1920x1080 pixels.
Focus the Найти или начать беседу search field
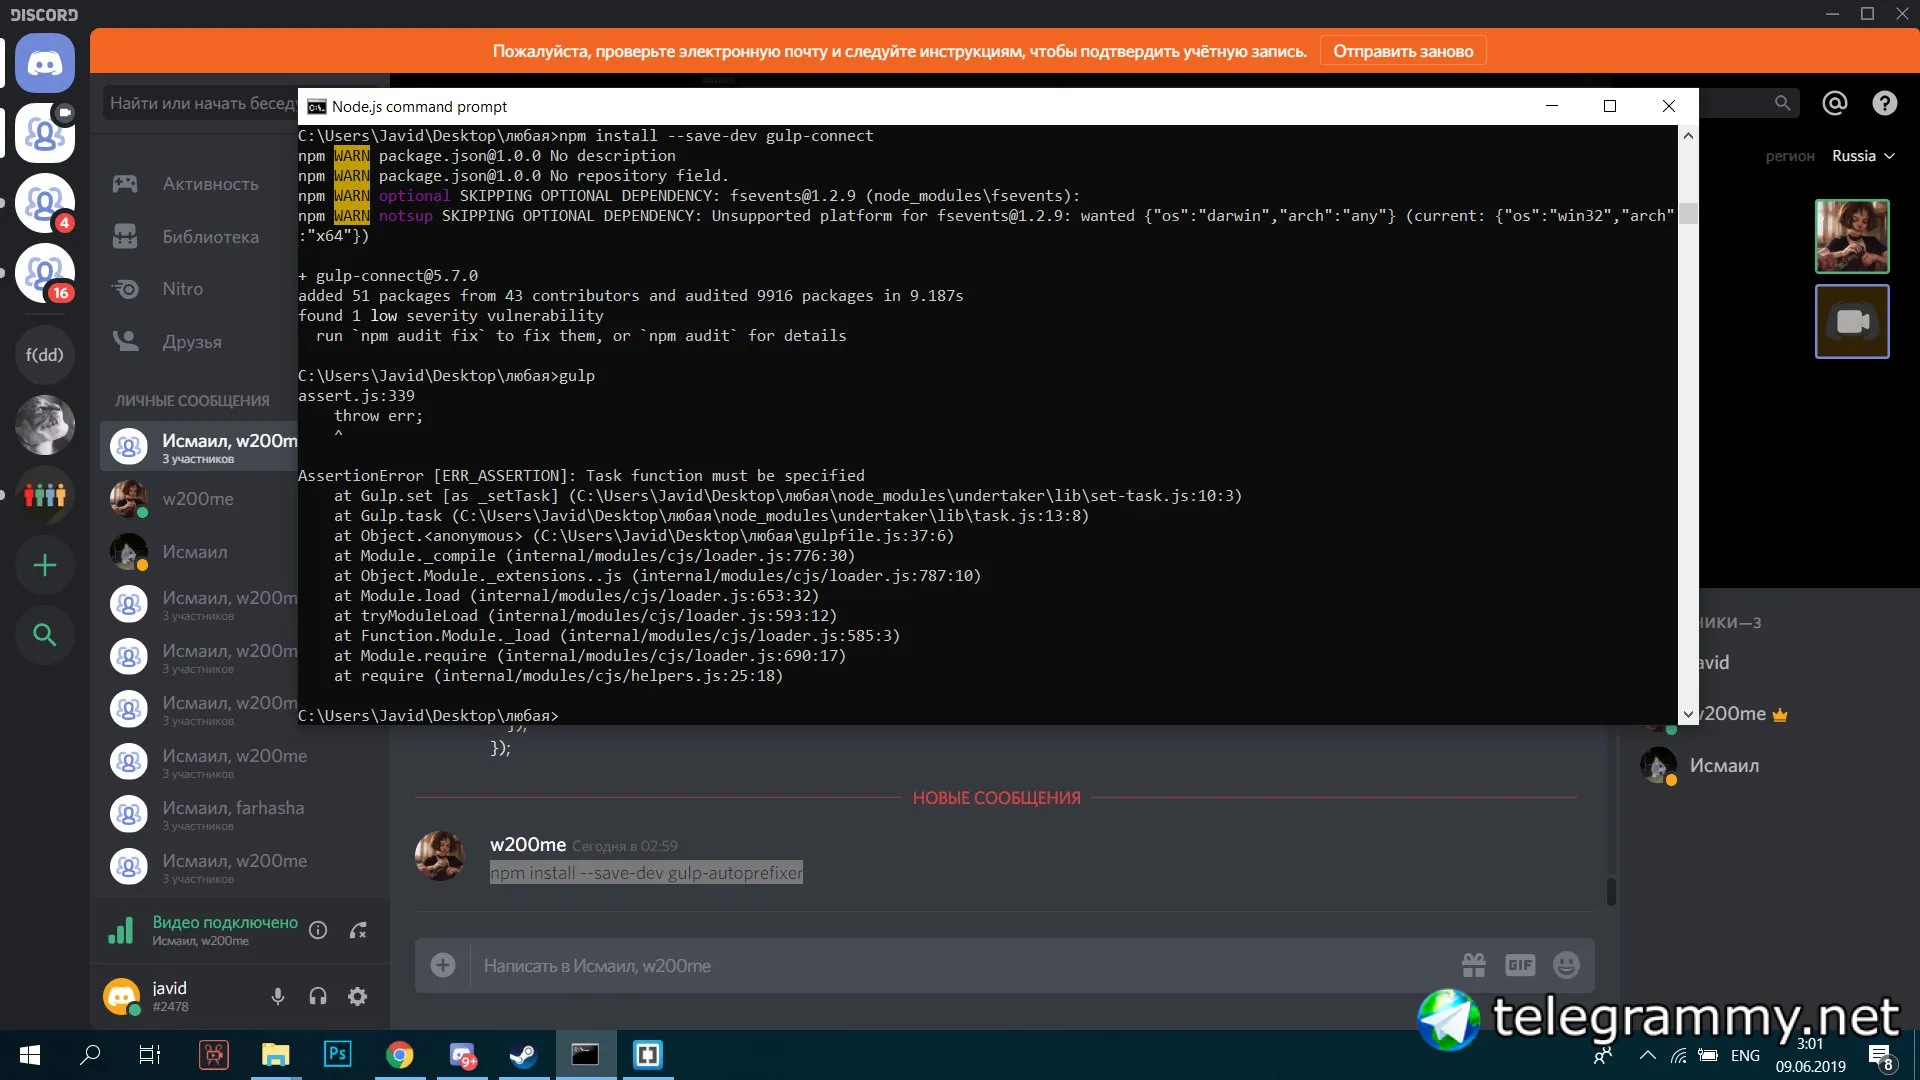point(200,103)
